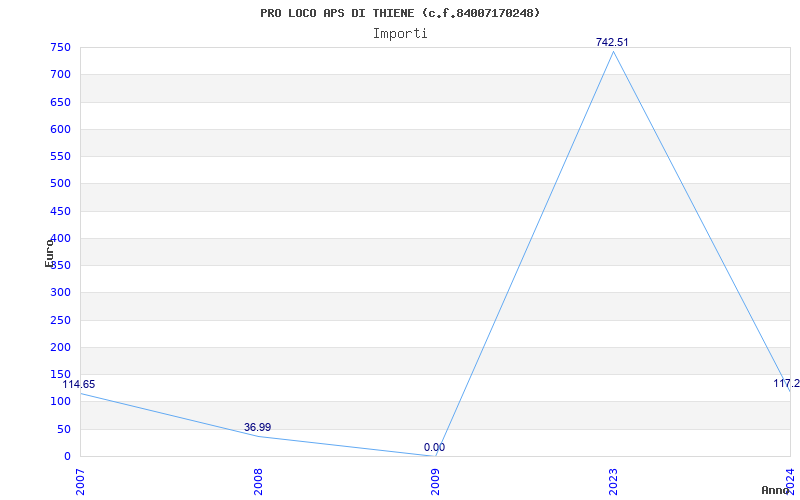The height and width of the screenshot is (500, 800).
Task: Click the 2024 x-axis label
Action: point(791,482)
